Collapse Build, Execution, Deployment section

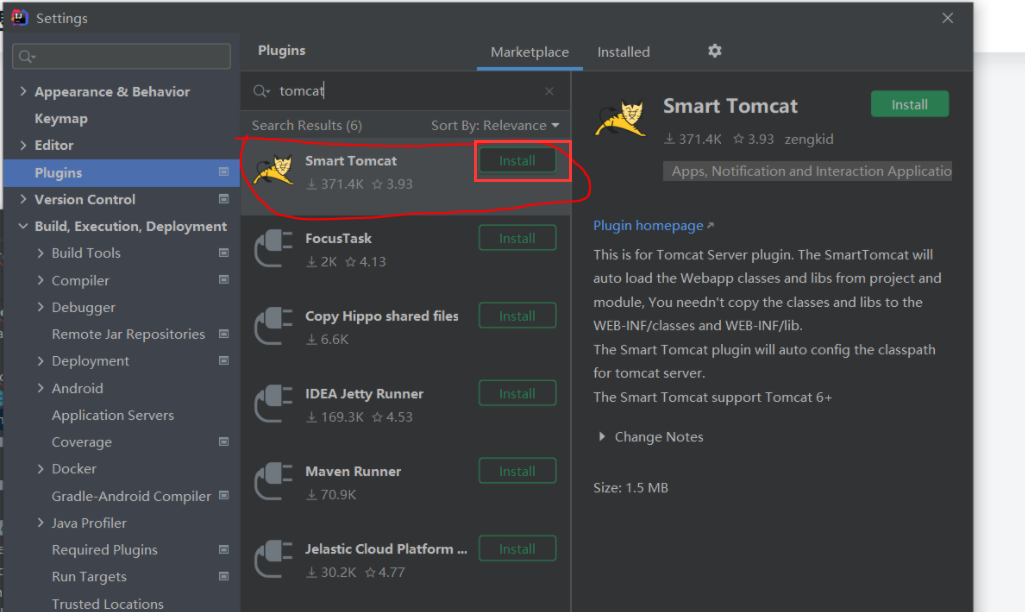(x=23, y=226)
